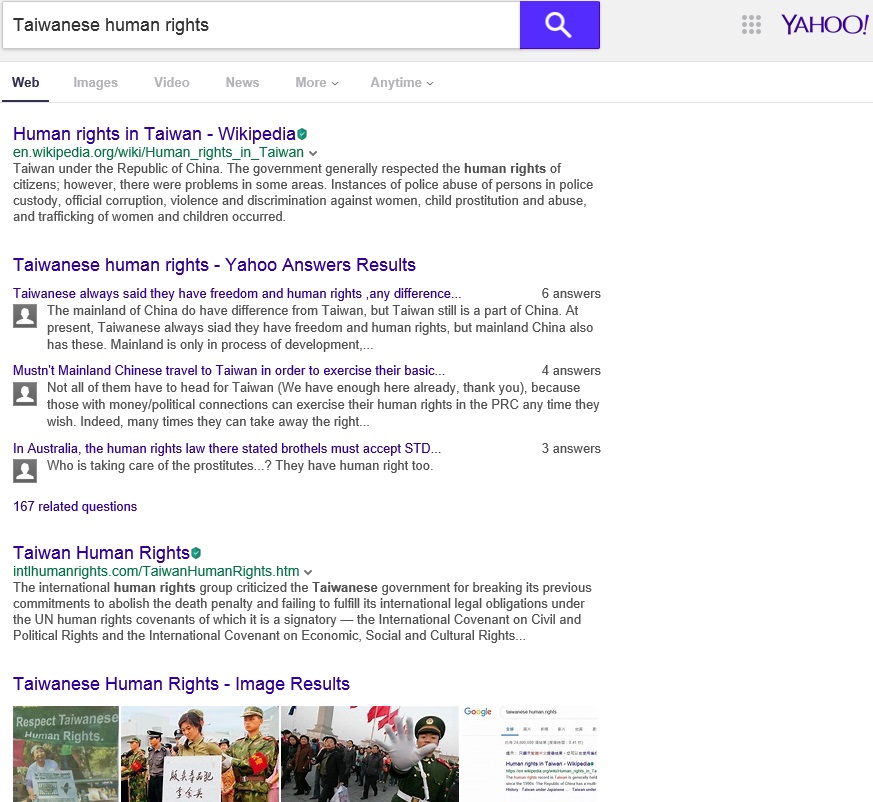Click green verified badge beside Wikipedia result
The height and width of the screenshot is (802, 873).
tap(302, 134)
